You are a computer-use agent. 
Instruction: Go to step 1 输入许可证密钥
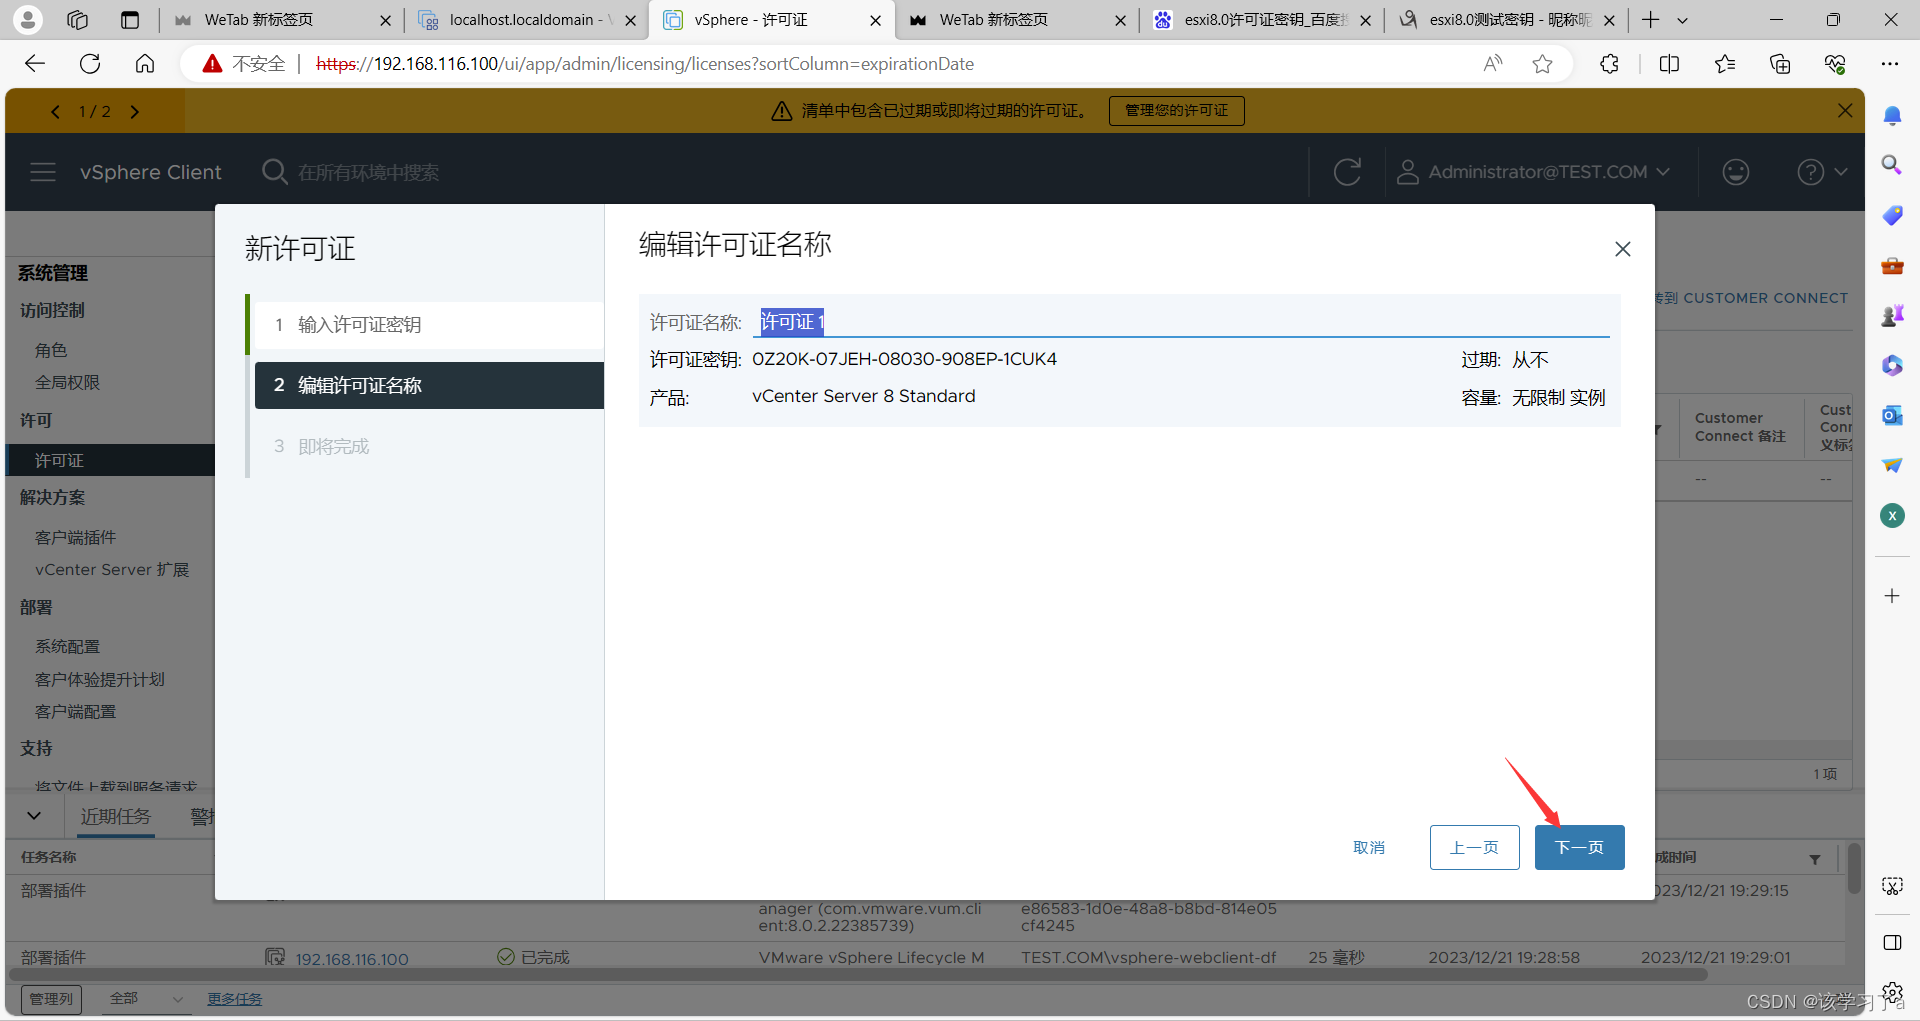(x=429, y=325)
